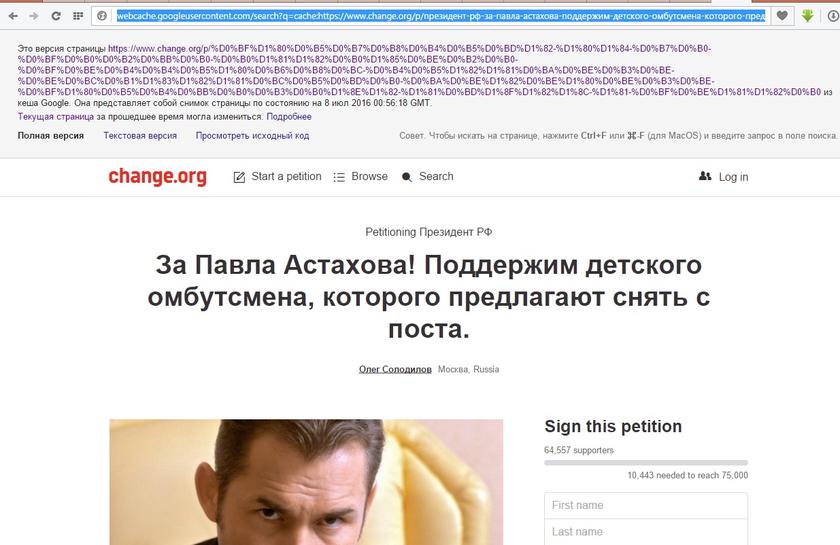Image resolution: width=840 pixels, height=545 pixels.
Task: Click Search in the site navigation
Action: (x=428, y=176)
